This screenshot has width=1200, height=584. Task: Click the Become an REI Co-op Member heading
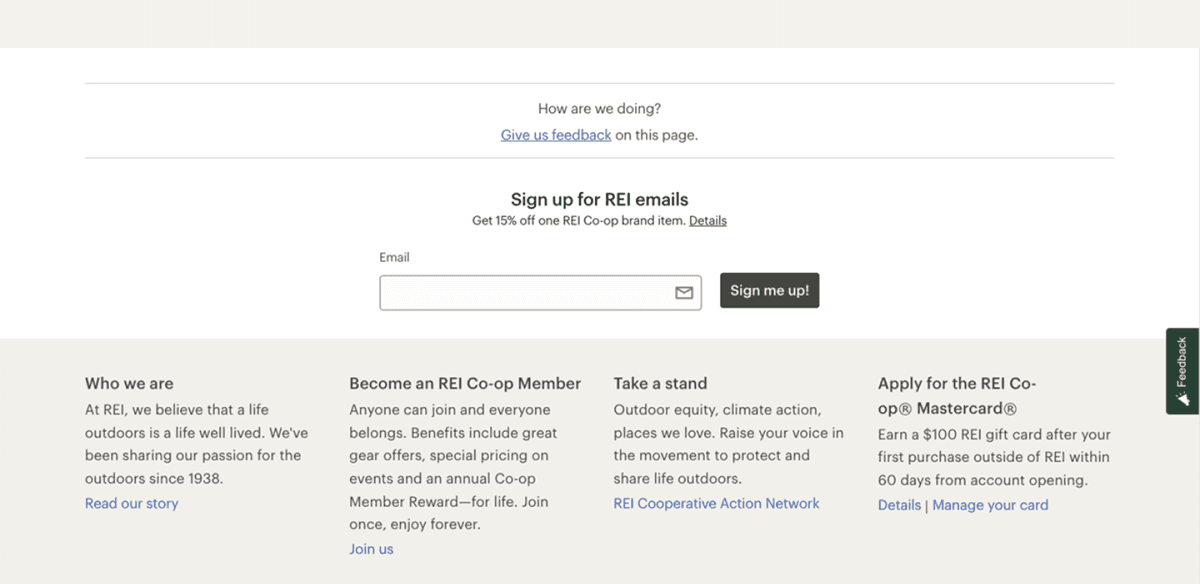[x=465, y=383]
